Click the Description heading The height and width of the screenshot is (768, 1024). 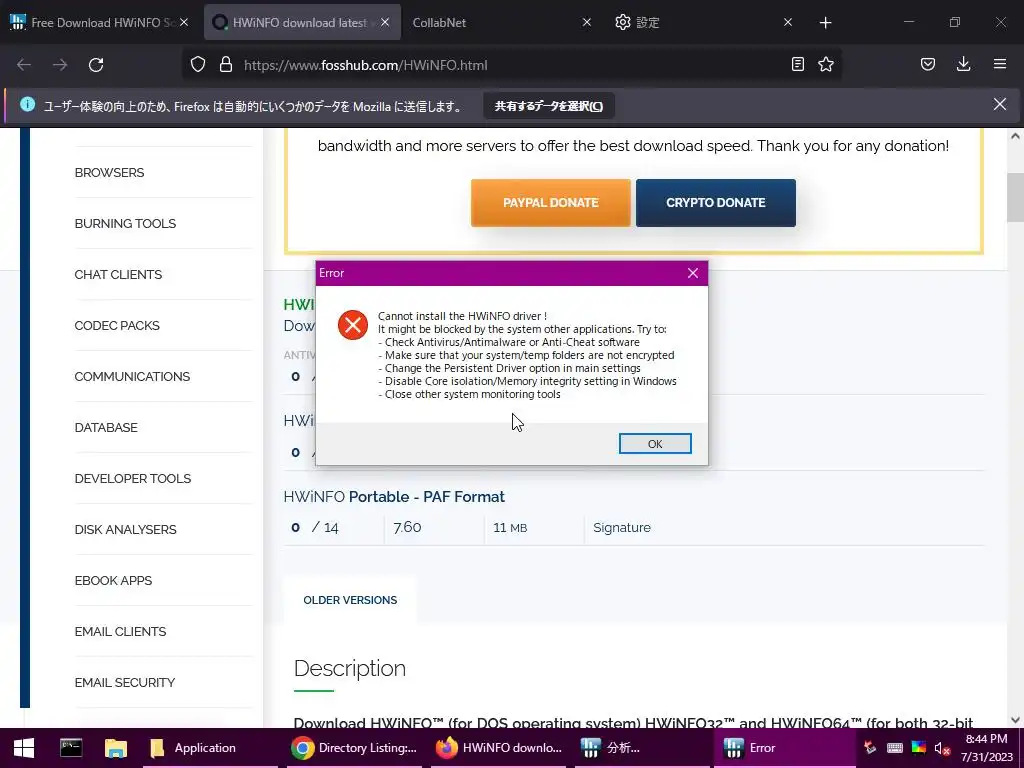(x=349, y=668)
